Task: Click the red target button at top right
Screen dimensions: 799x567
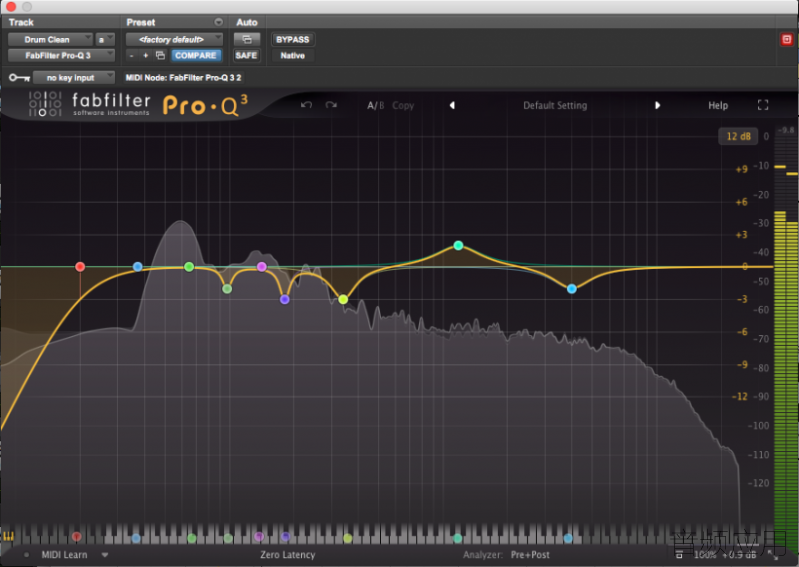Action: point(787,39)
